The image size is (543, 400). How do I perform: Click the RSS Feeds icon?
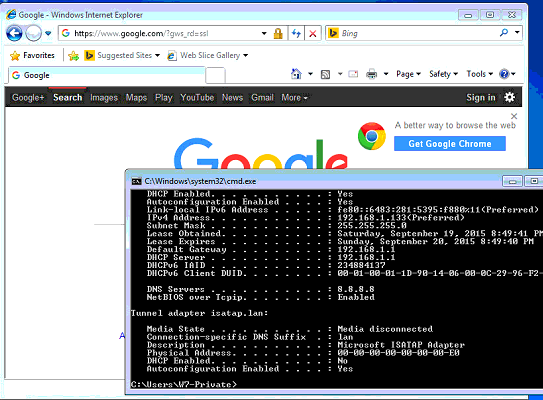point(325,74)
